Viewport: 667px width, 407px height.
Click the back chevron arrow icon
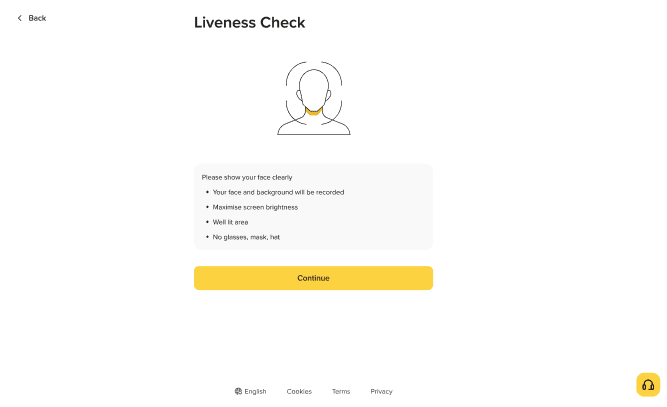pos(19,18)
